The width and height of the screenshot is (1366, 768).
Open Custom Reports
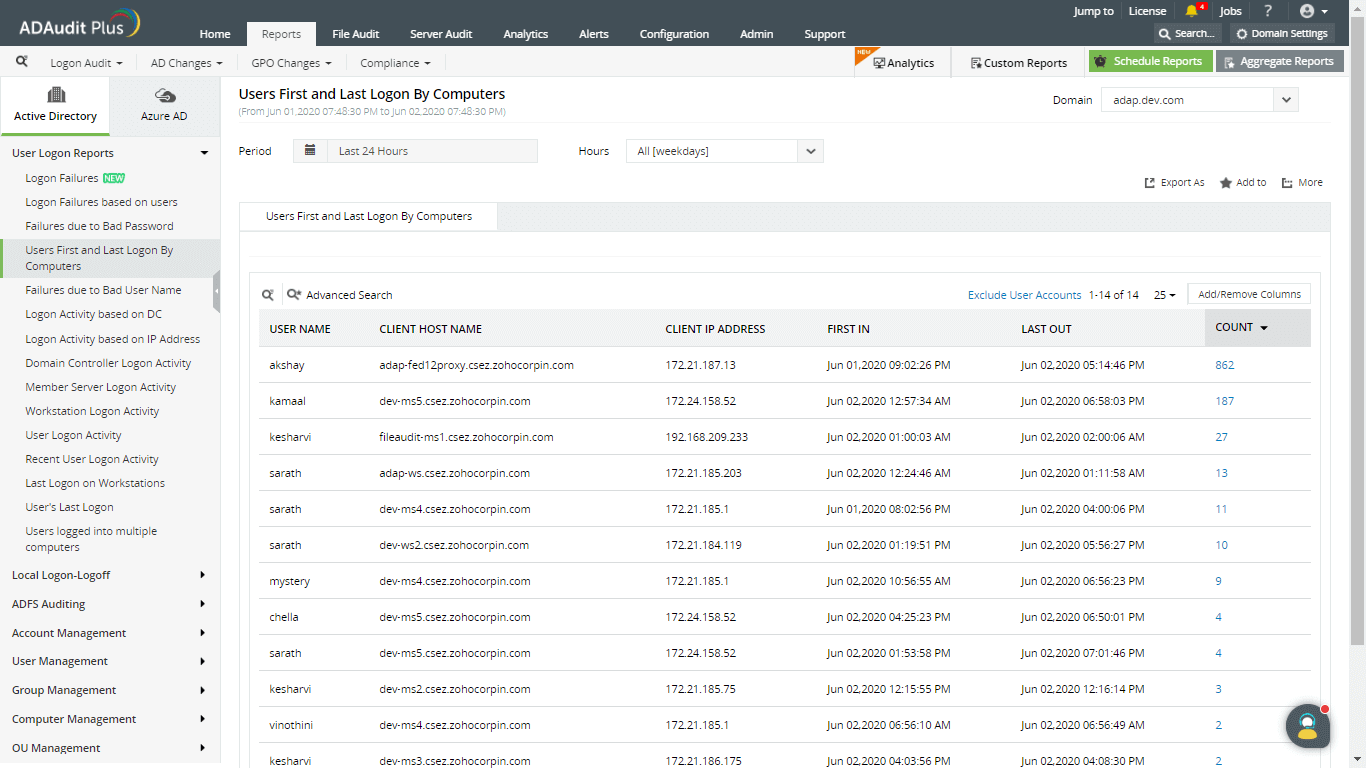[x=1017, y=61]
